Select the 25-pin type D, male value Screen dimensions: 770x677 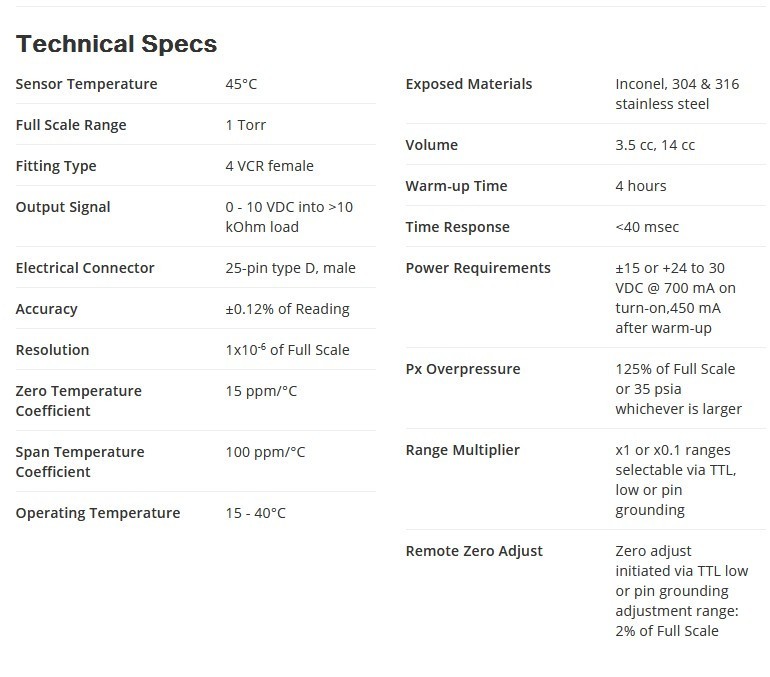click(290, 268)
